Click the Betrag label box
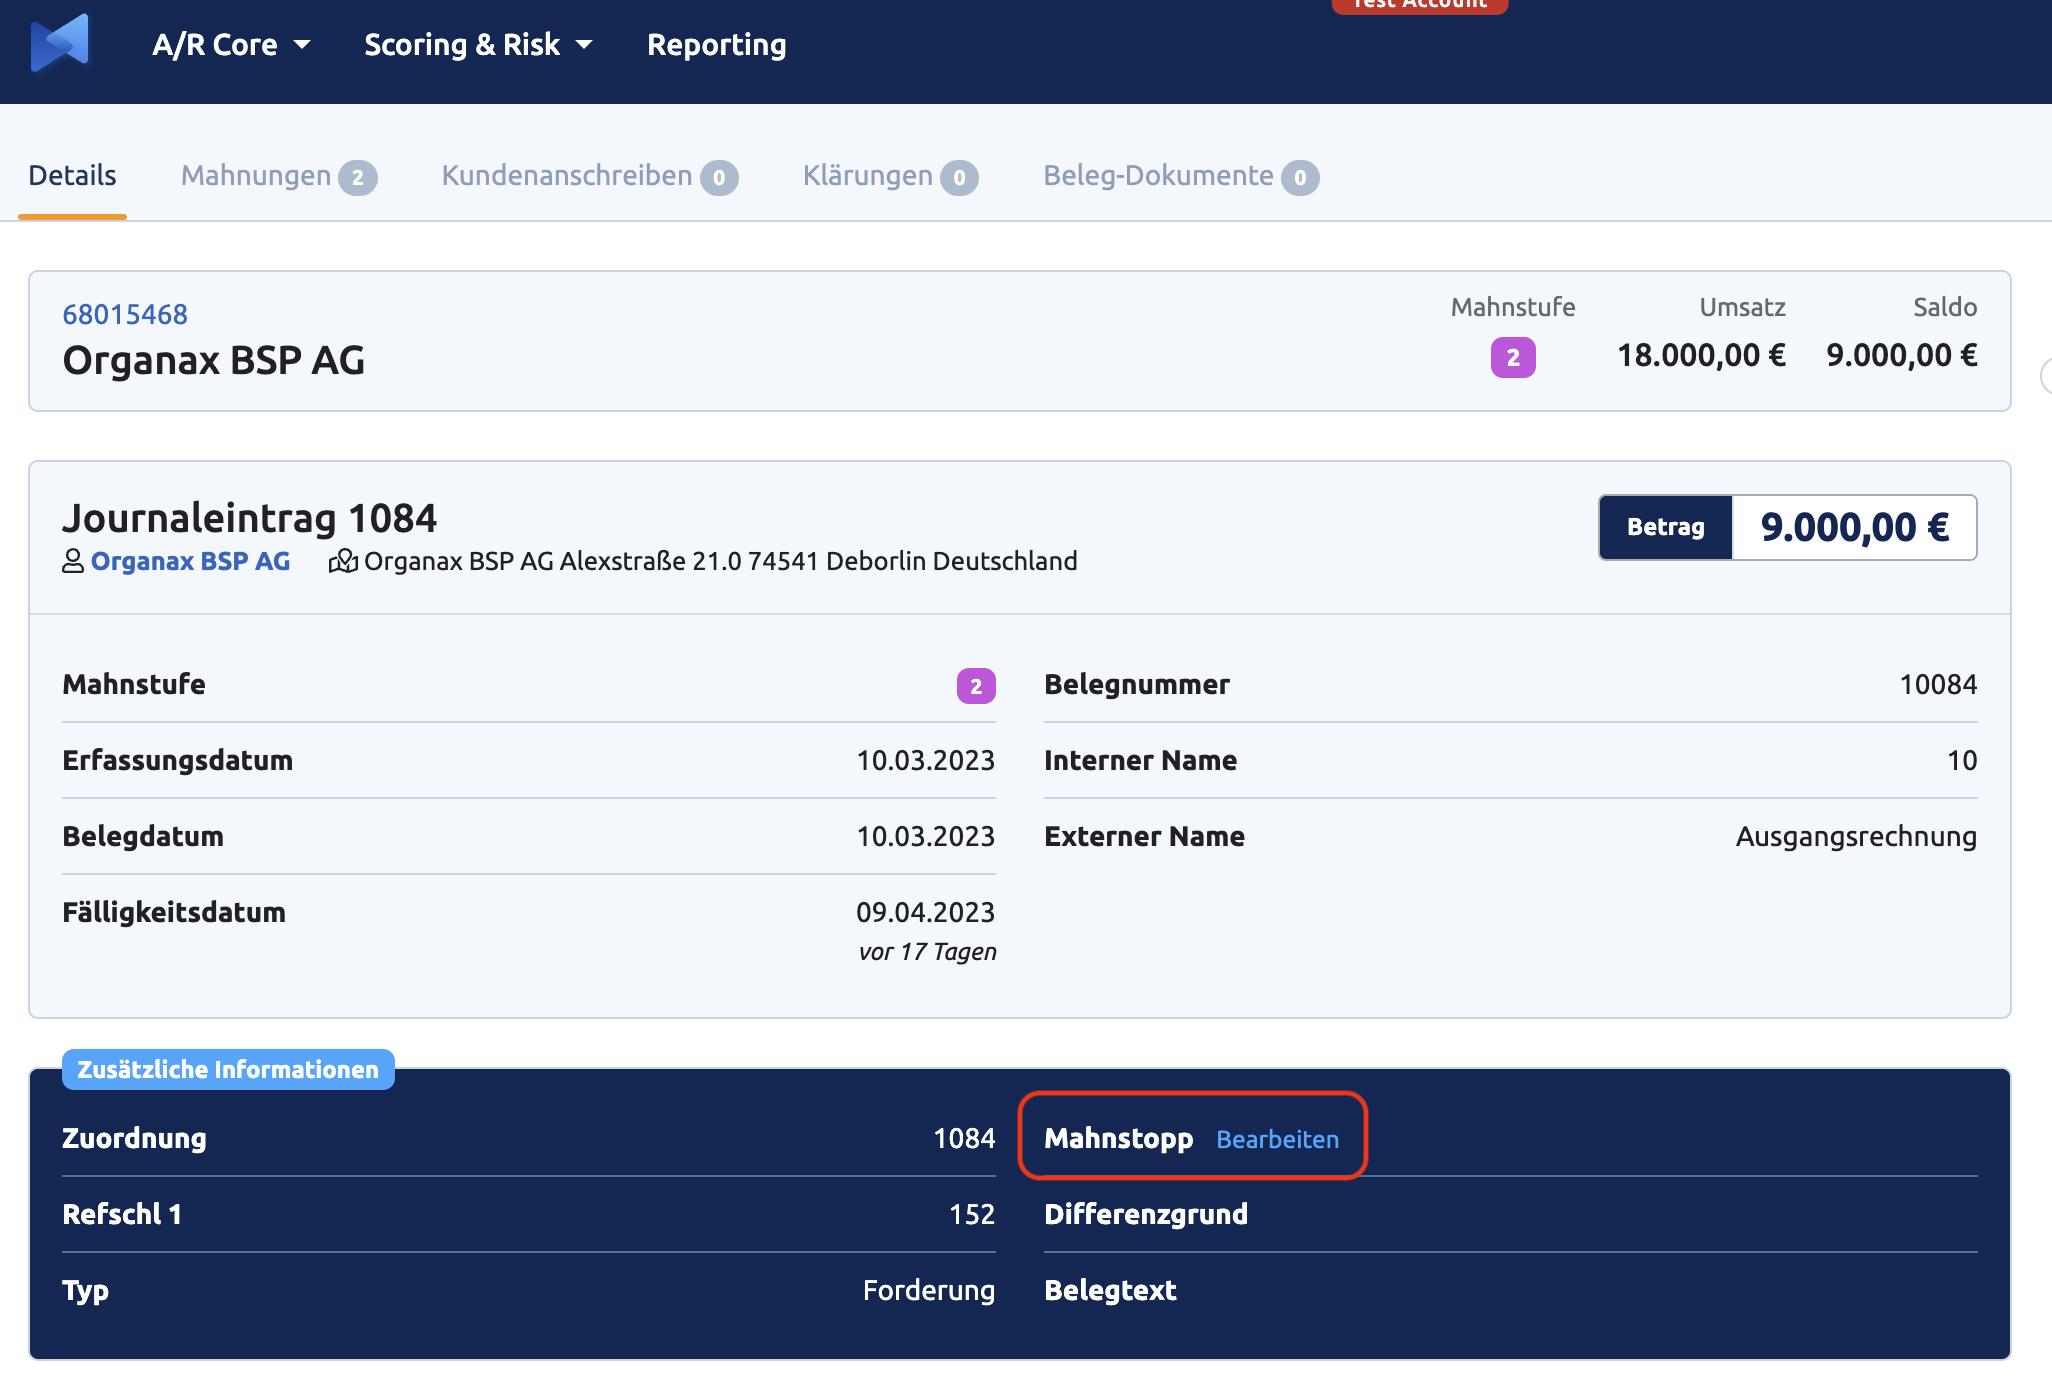 coord(1666,527)
